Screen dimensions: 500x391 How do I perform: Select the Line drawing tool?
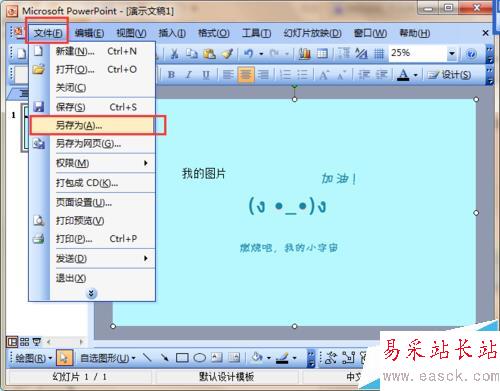coord(147,358)
